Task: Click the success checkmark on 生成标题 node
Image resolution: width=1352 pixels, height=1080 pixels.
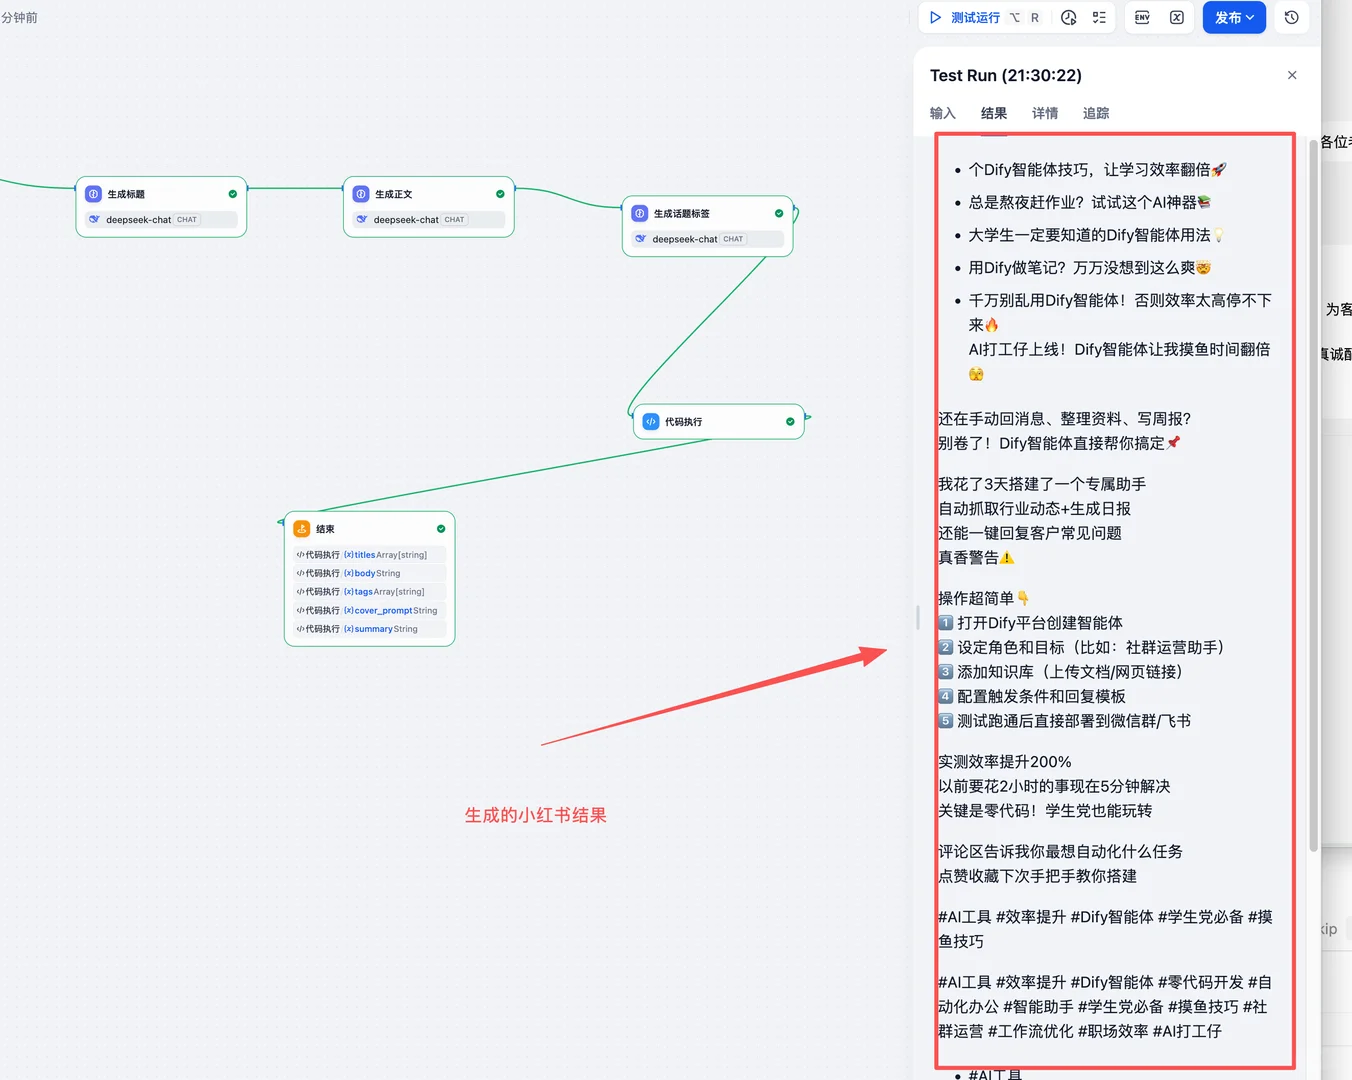Action: (233, 194)
